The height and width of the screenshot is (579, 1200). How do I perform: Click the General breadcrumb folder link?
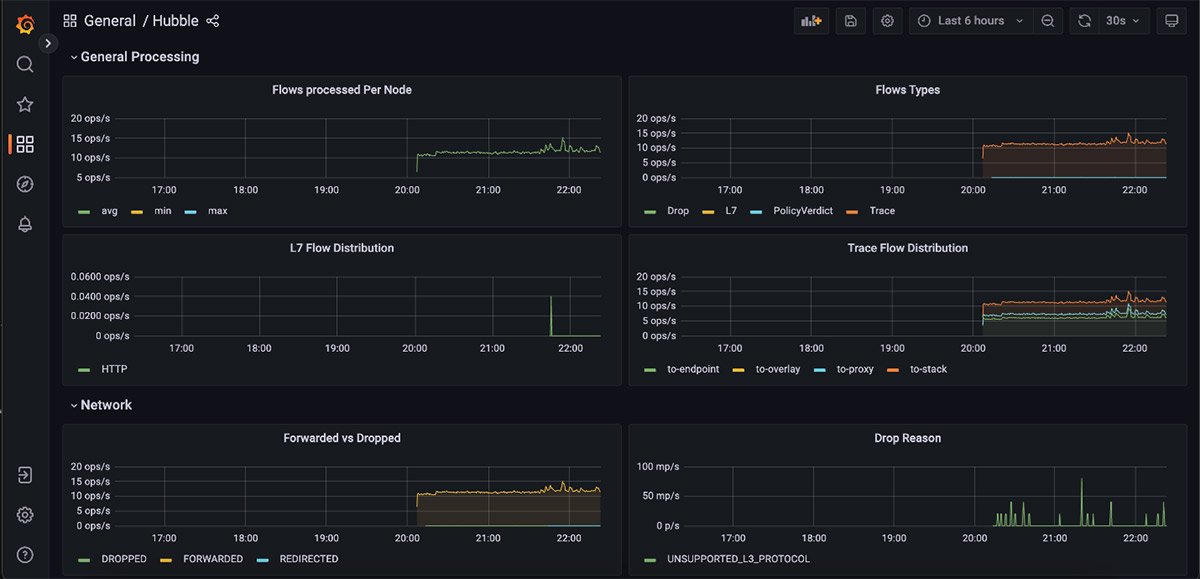click(x=109, y=21)
